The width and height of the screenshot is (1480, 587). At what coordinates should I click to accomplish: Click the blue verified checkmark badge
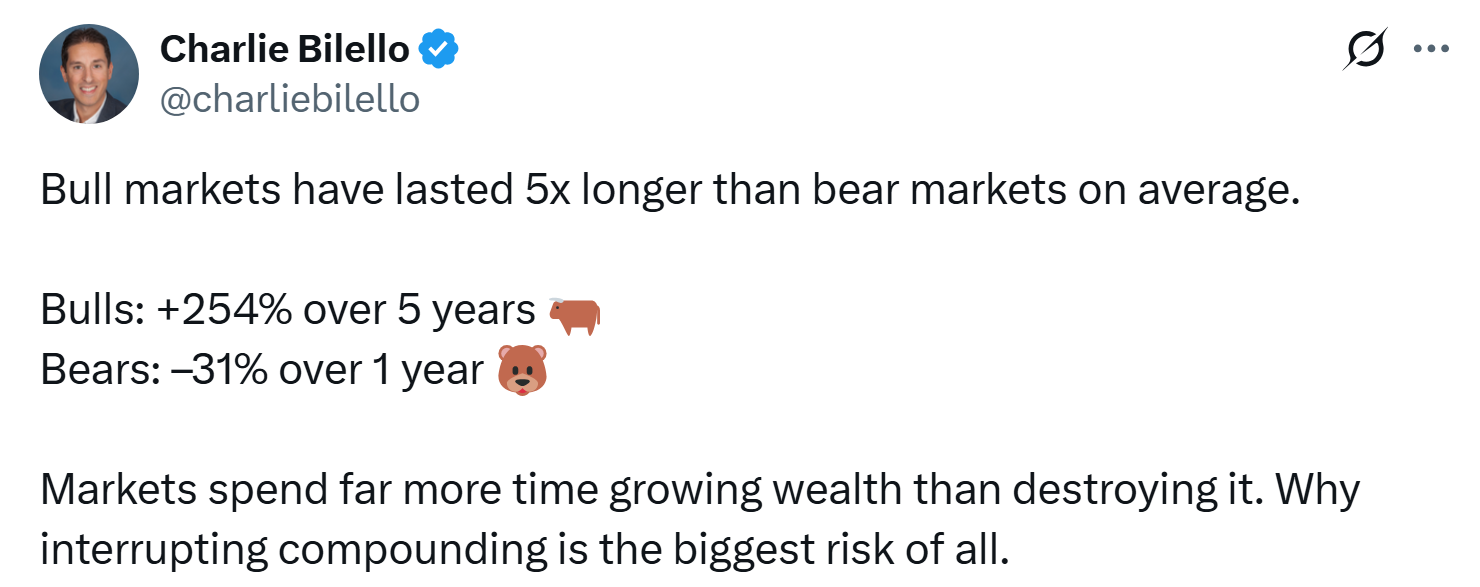coord(438,49)
